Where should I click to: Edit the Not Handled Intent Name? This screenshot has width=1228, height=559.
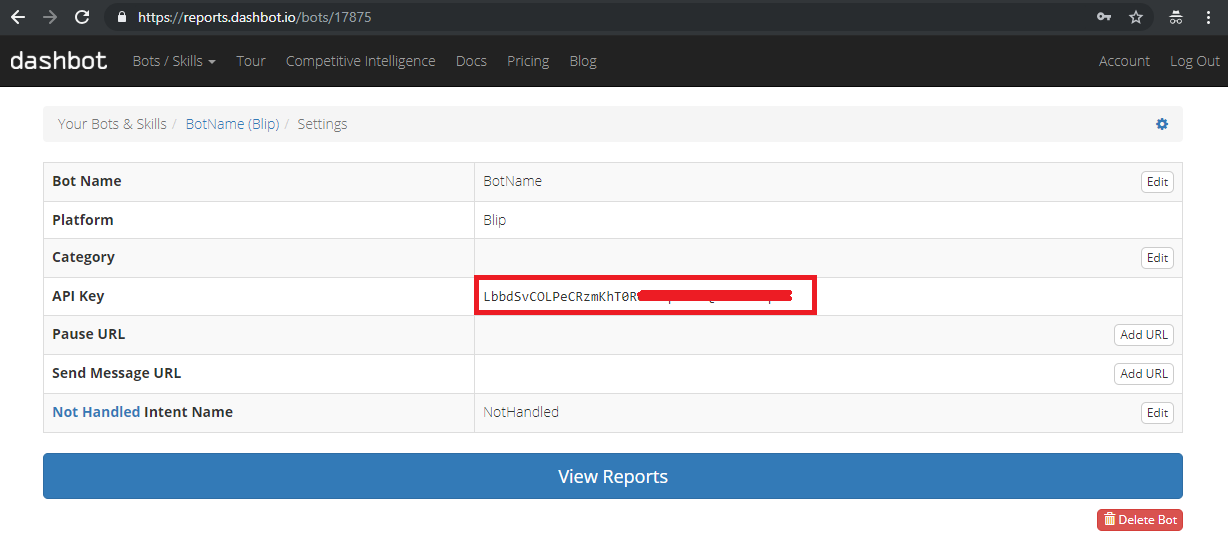(x=1157, y=413)
